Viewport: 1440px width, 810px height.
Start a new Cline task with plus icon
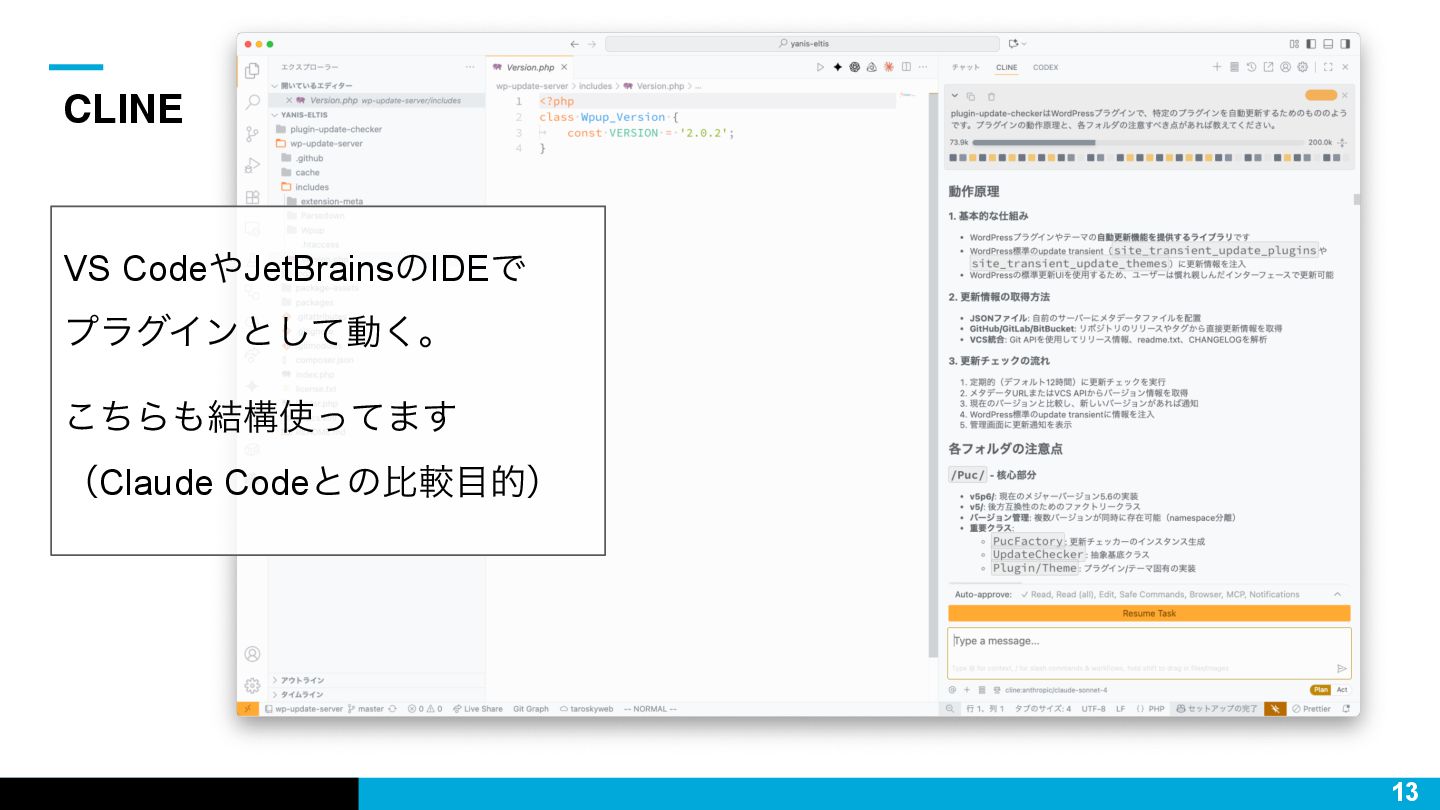[x=1217, y=67]
